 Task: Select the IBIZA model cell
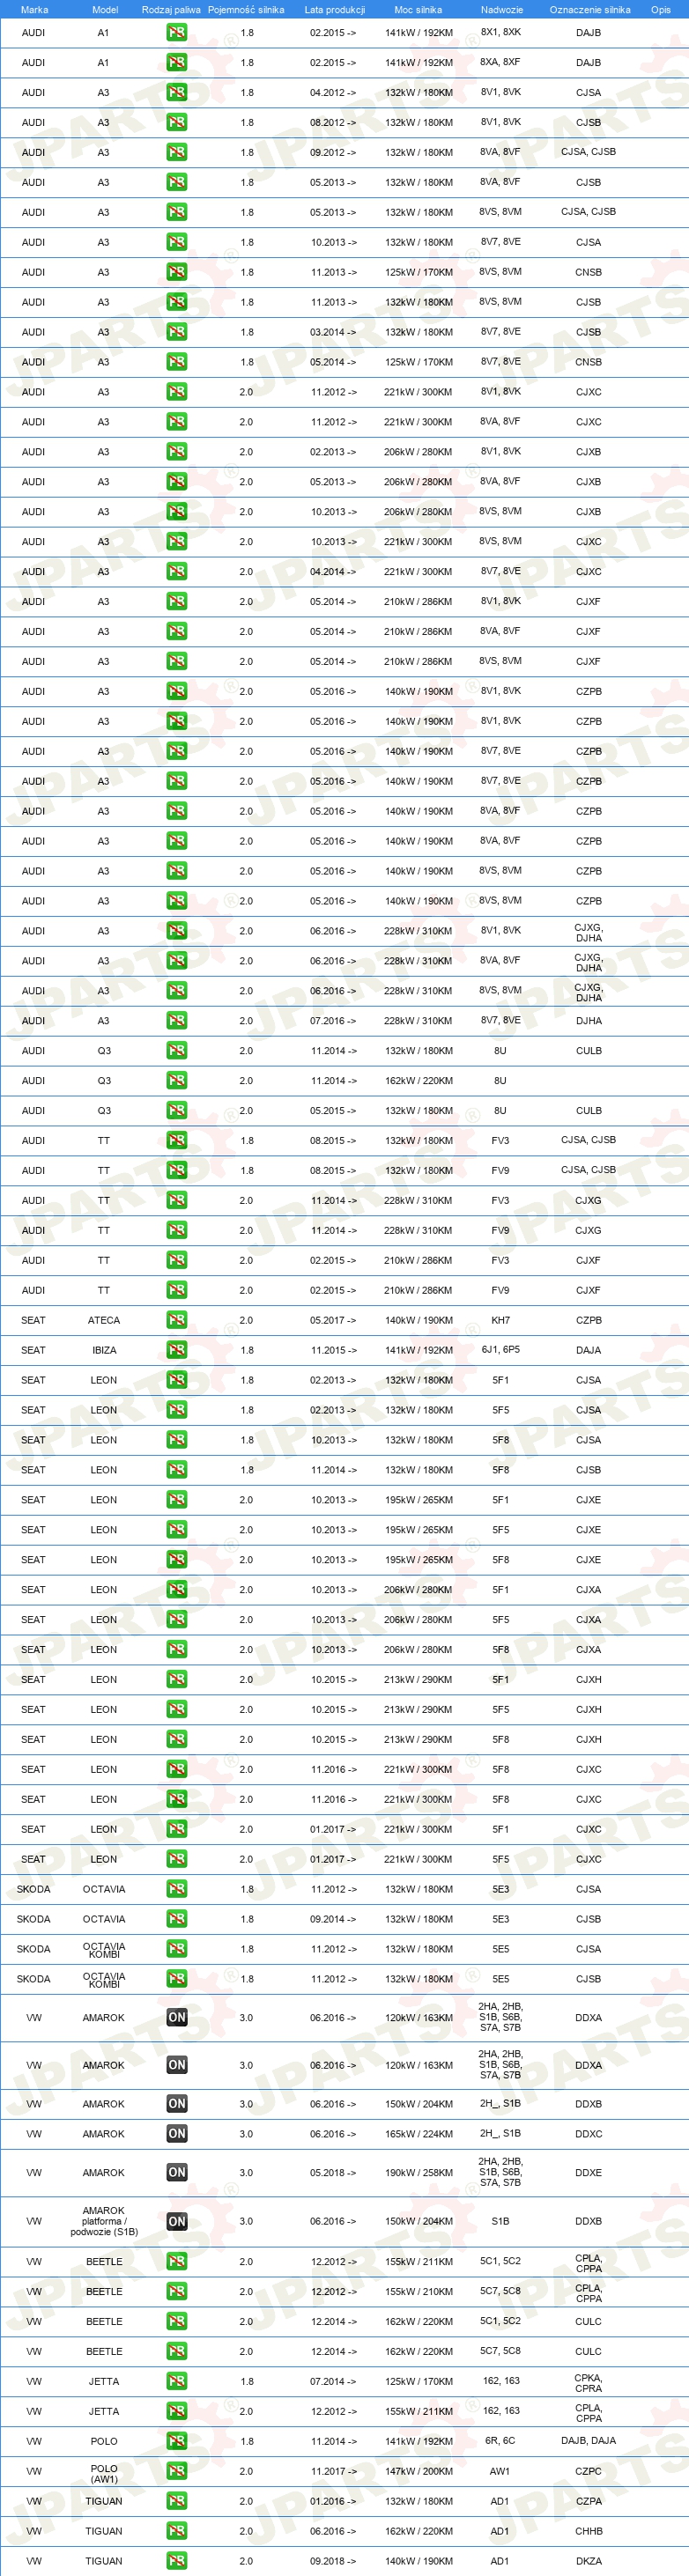pyautogui.click(x=104, y=1350)
